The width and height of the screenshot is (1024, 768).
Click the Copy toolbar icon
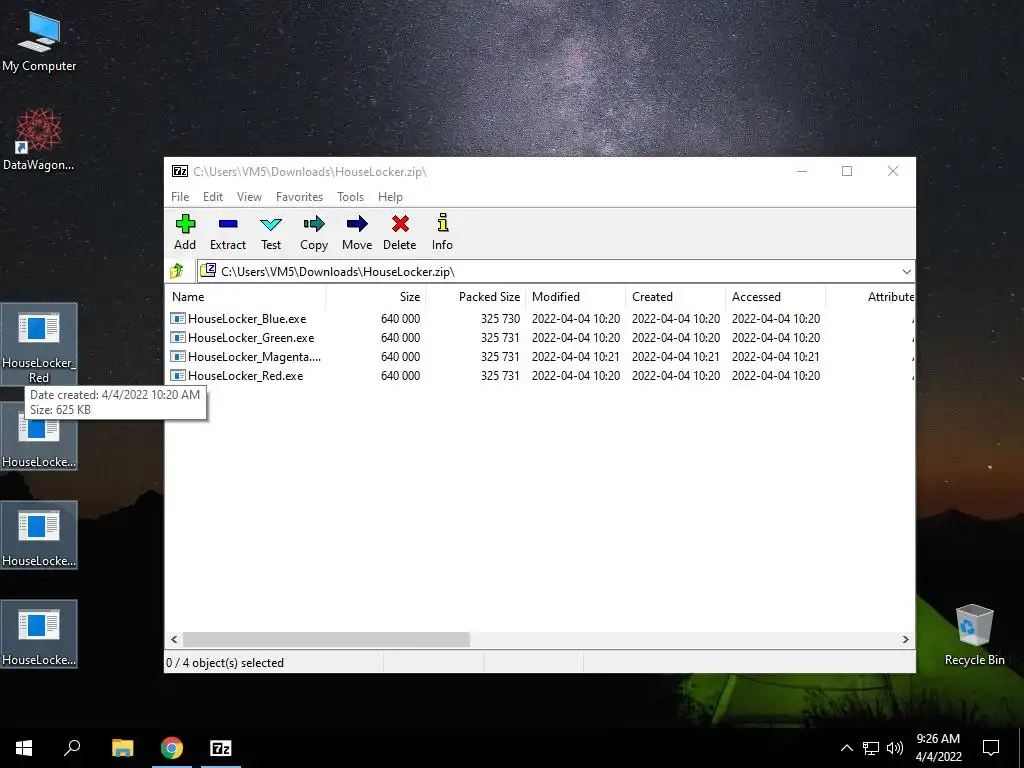point(313,225)
